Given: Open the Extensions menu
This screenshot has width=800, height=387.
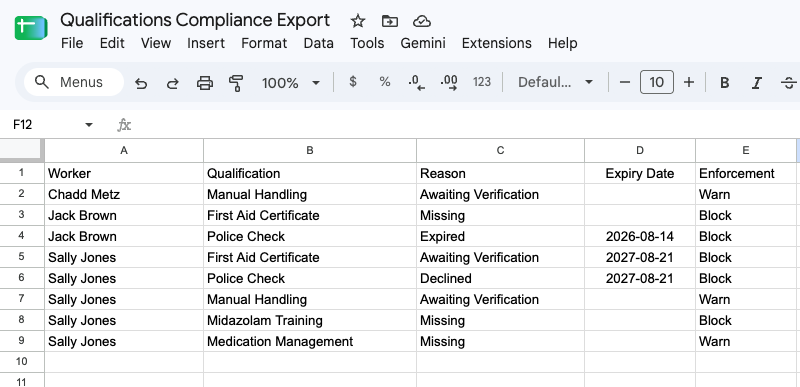Looking at the screenshot, I should pyautogui.click(x=496, y=43).
